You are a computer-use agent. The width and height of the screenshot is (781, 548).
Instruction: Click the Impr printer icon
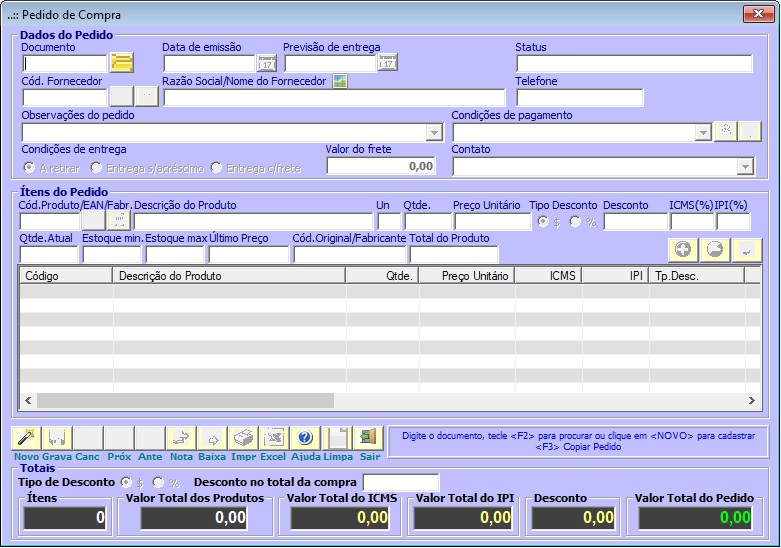[243, 438]
